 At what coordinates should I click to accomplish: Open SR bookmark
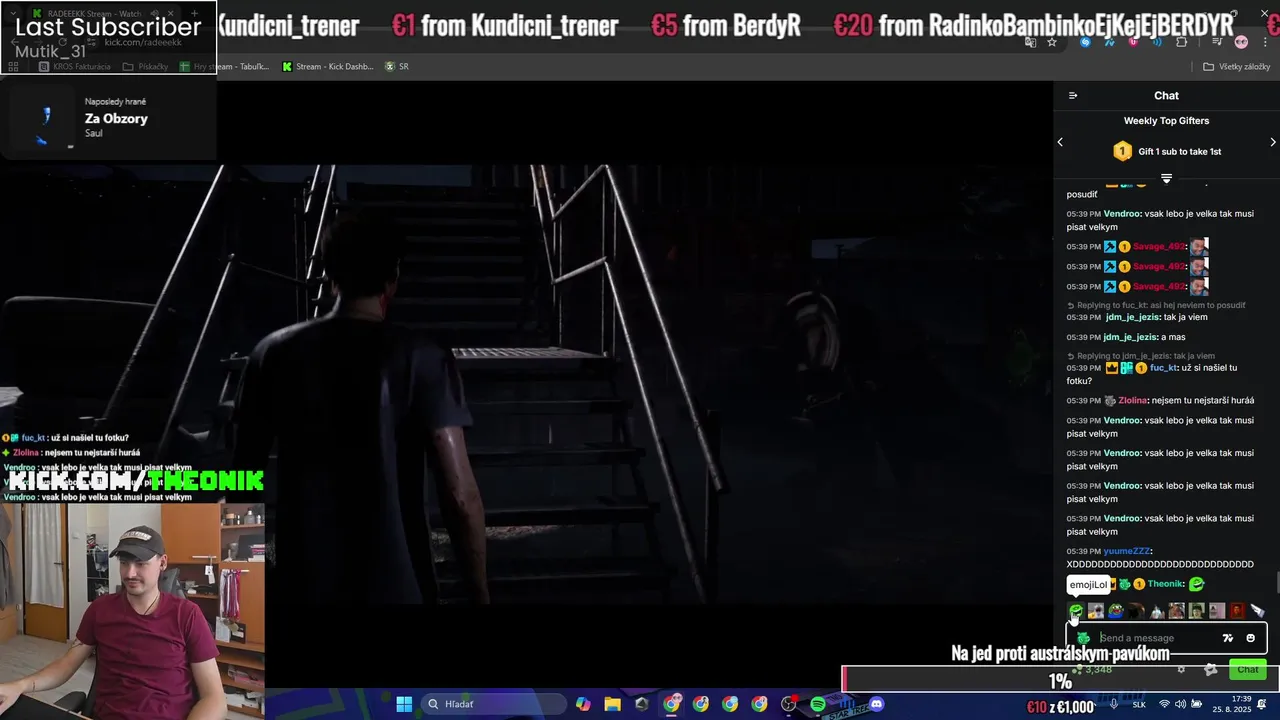click(397, 67)
